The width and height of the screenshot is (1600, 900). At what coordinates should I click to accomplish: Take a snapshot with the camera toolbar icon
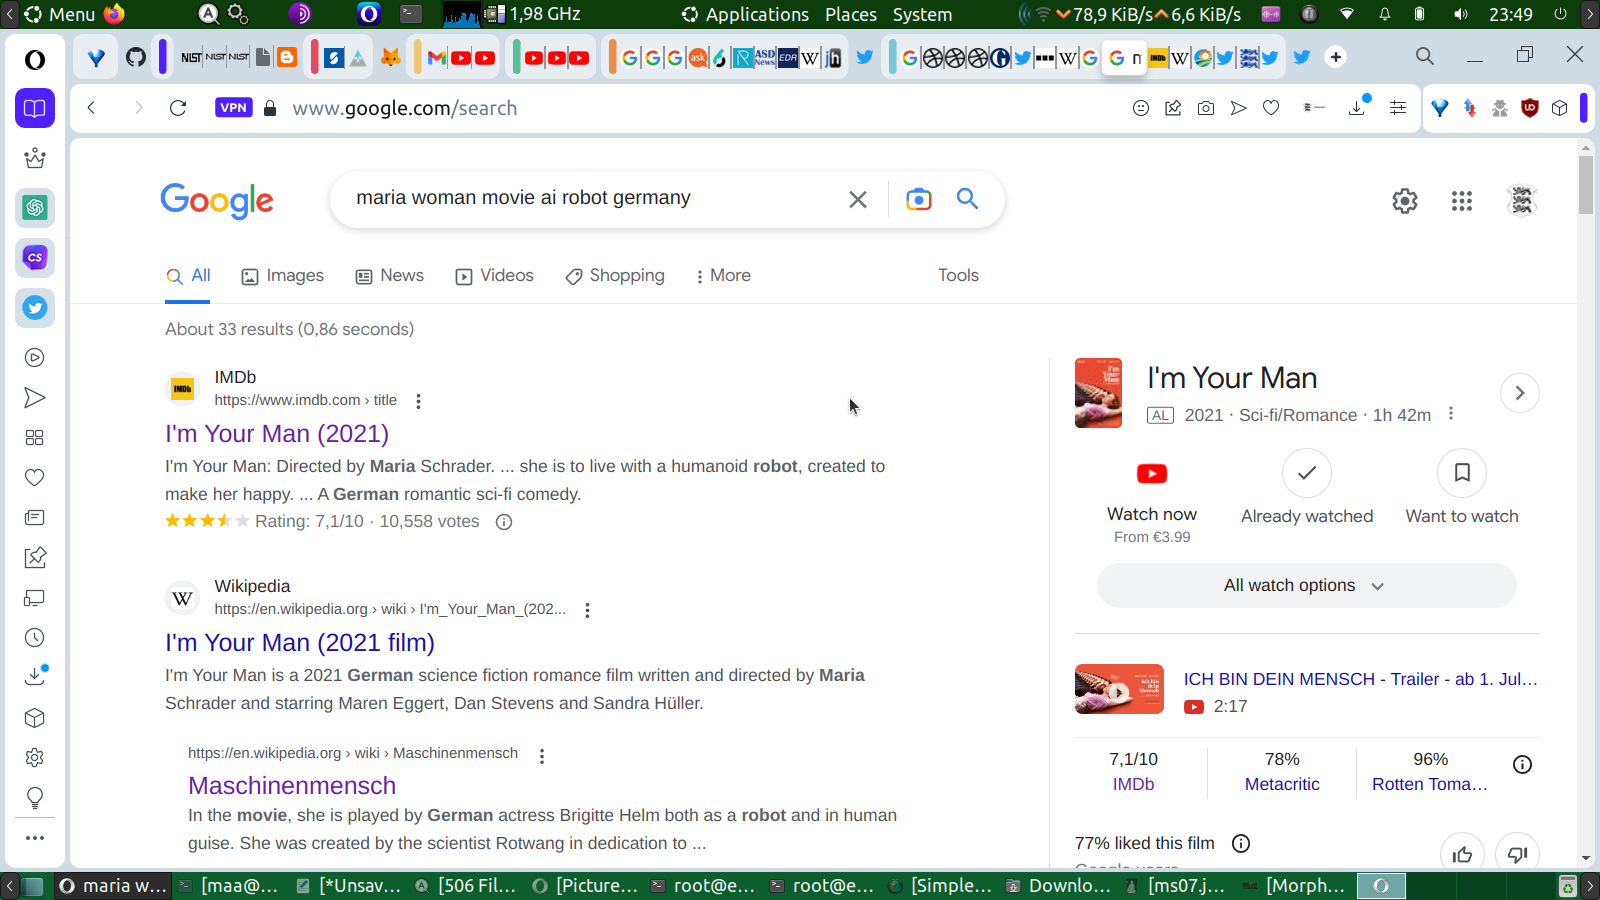click(1206, 108)
